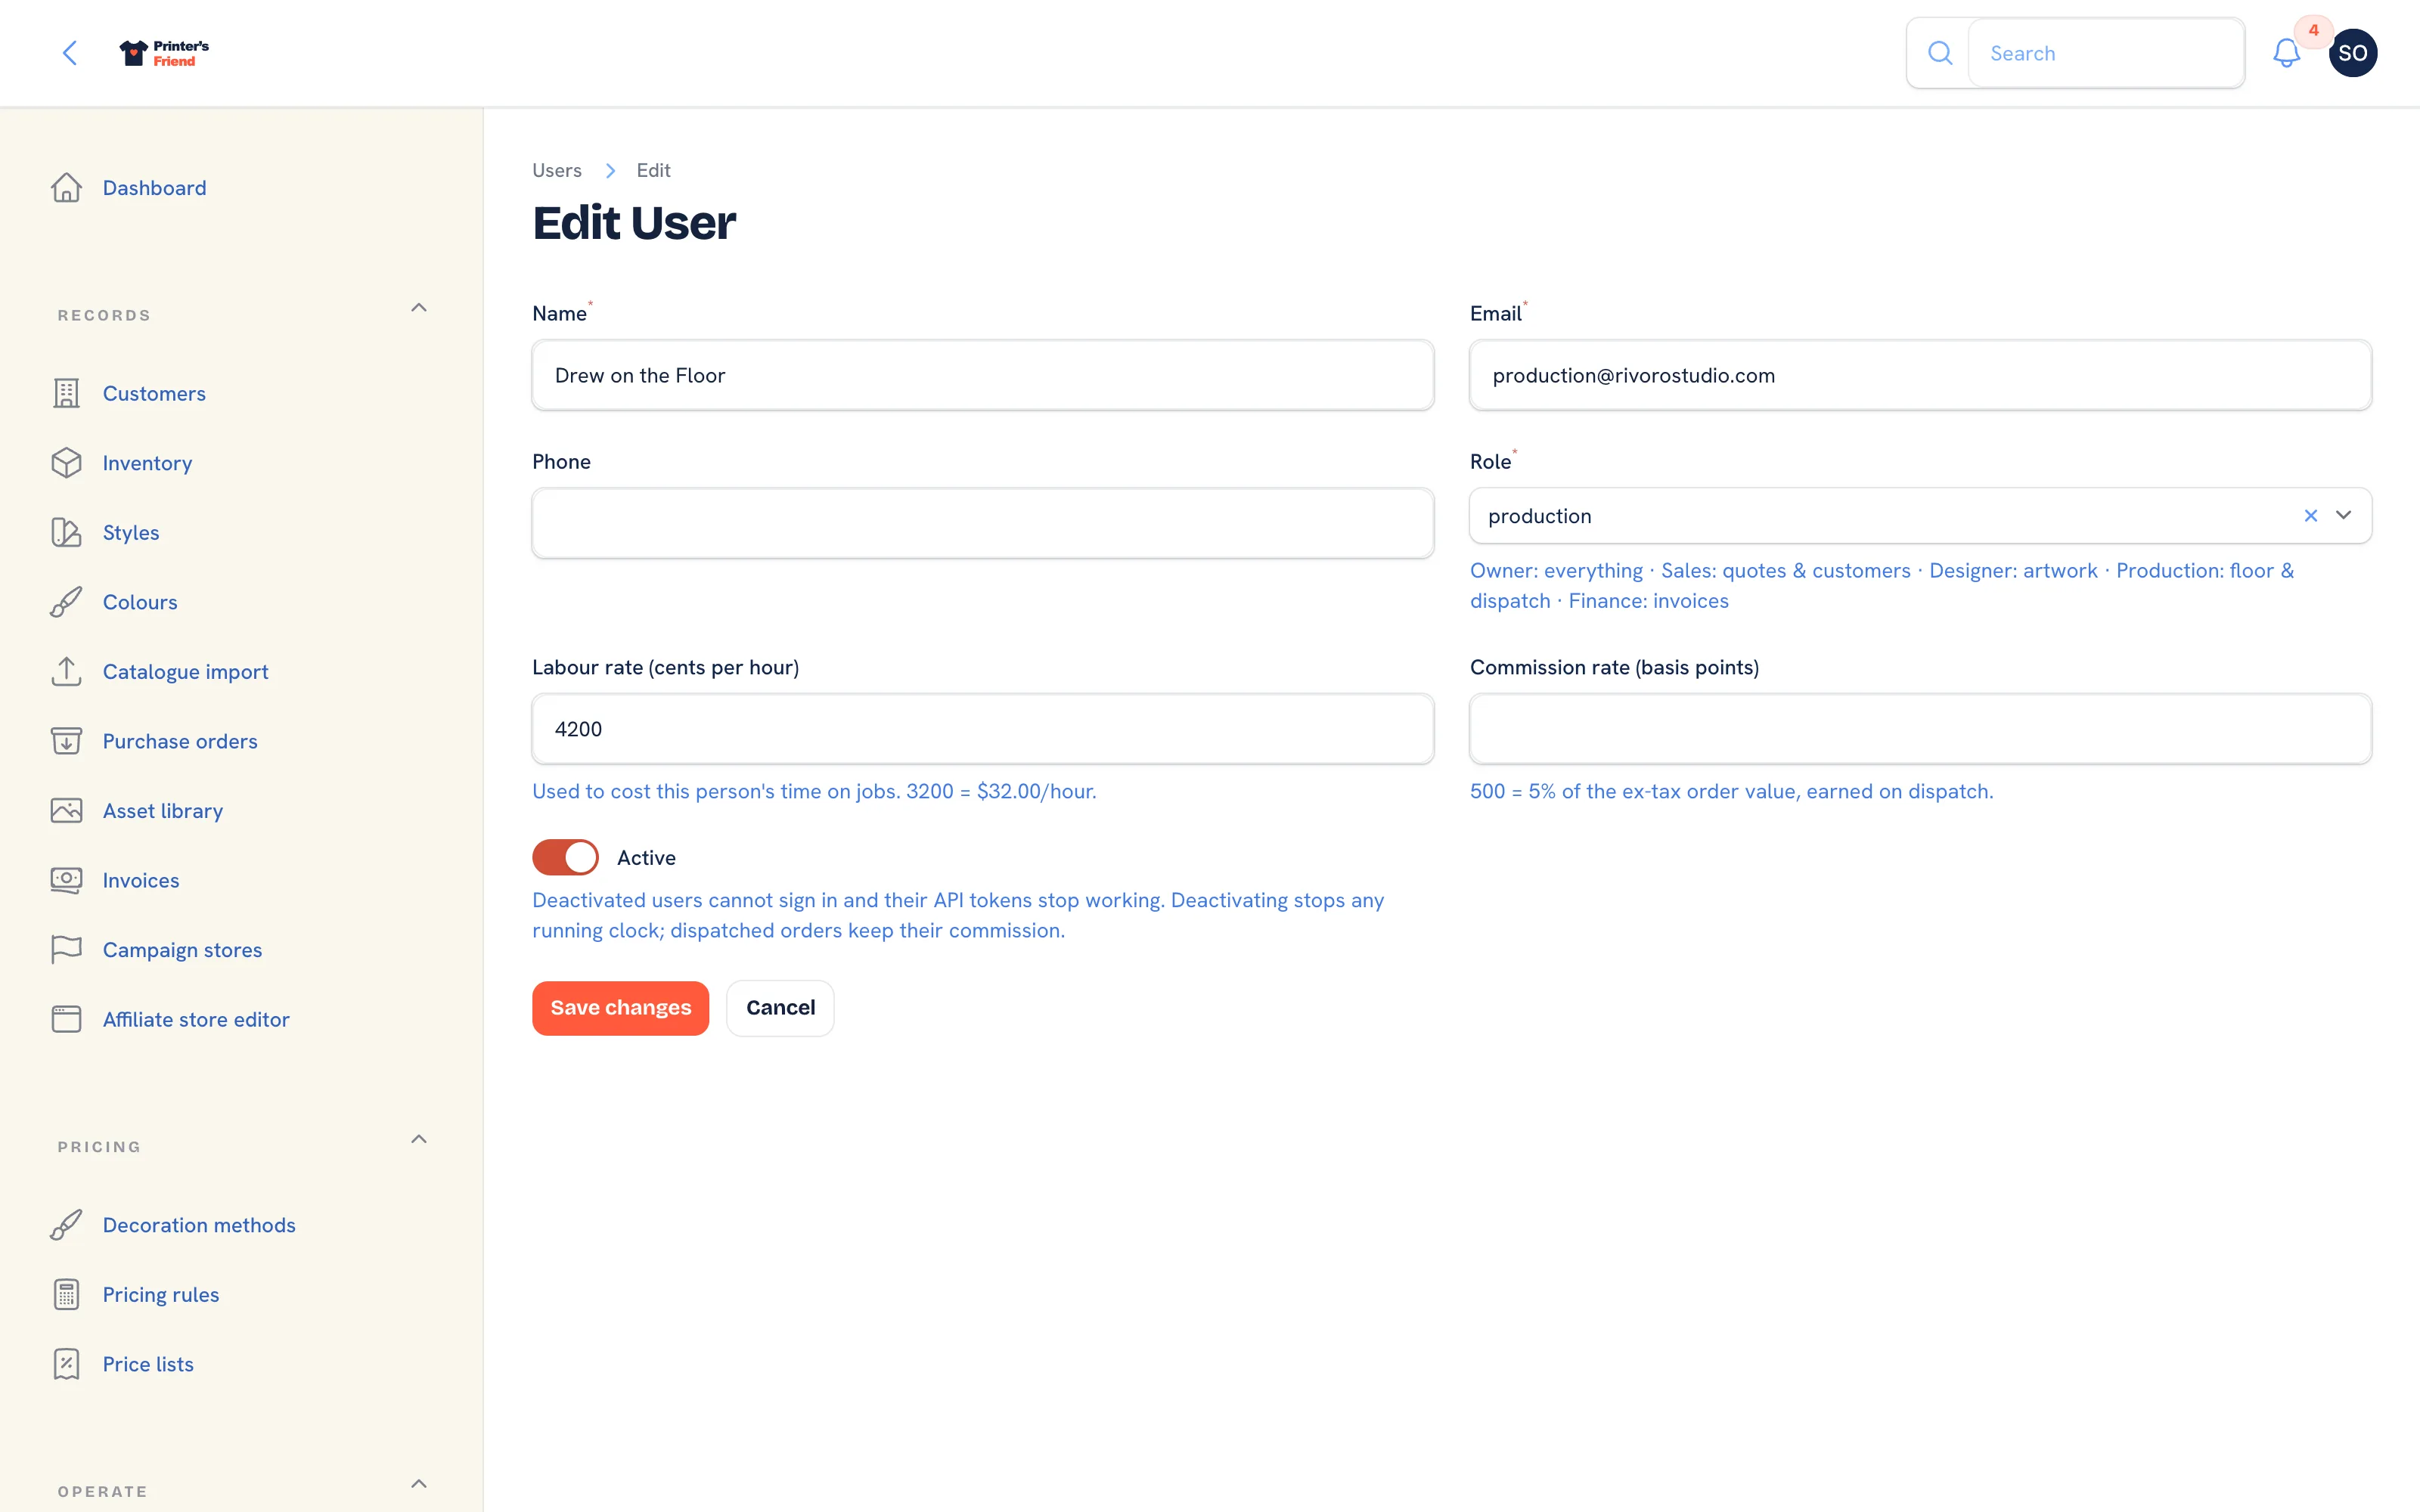Click the Email input field
Screen dimensions: 2420x1512
coord(1920,375)
